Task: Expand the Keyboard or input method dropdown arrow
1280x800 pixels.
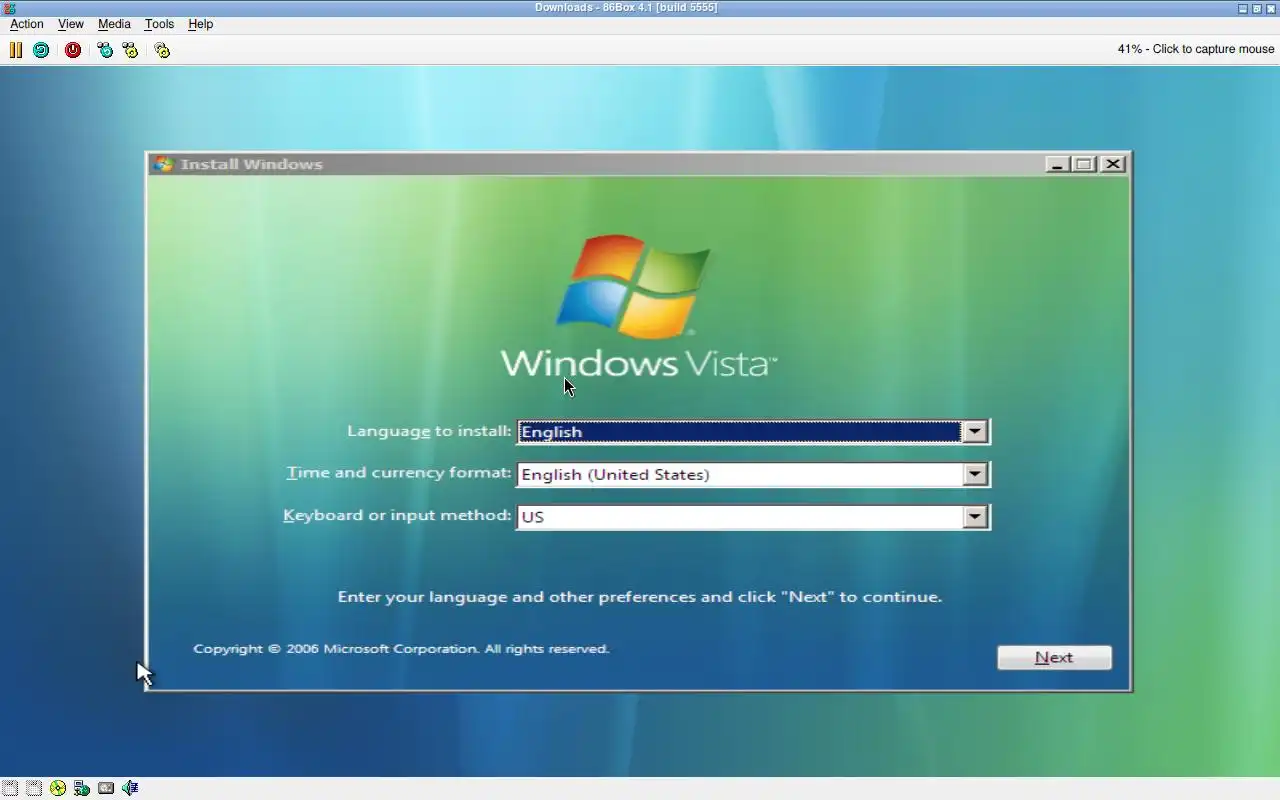Action: (974, 517)
